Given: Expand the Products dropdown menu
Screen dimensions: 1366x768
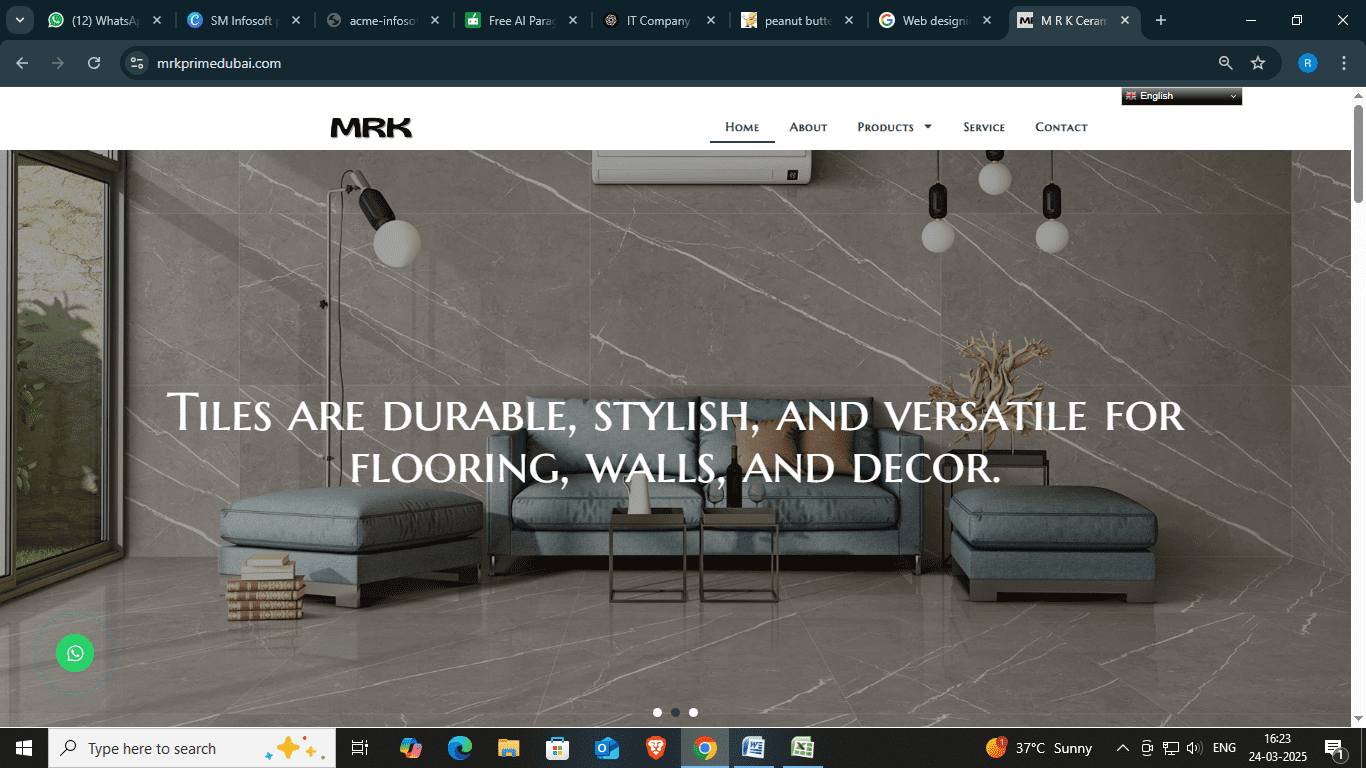Looking at the screenshot, I should (894, 127).
